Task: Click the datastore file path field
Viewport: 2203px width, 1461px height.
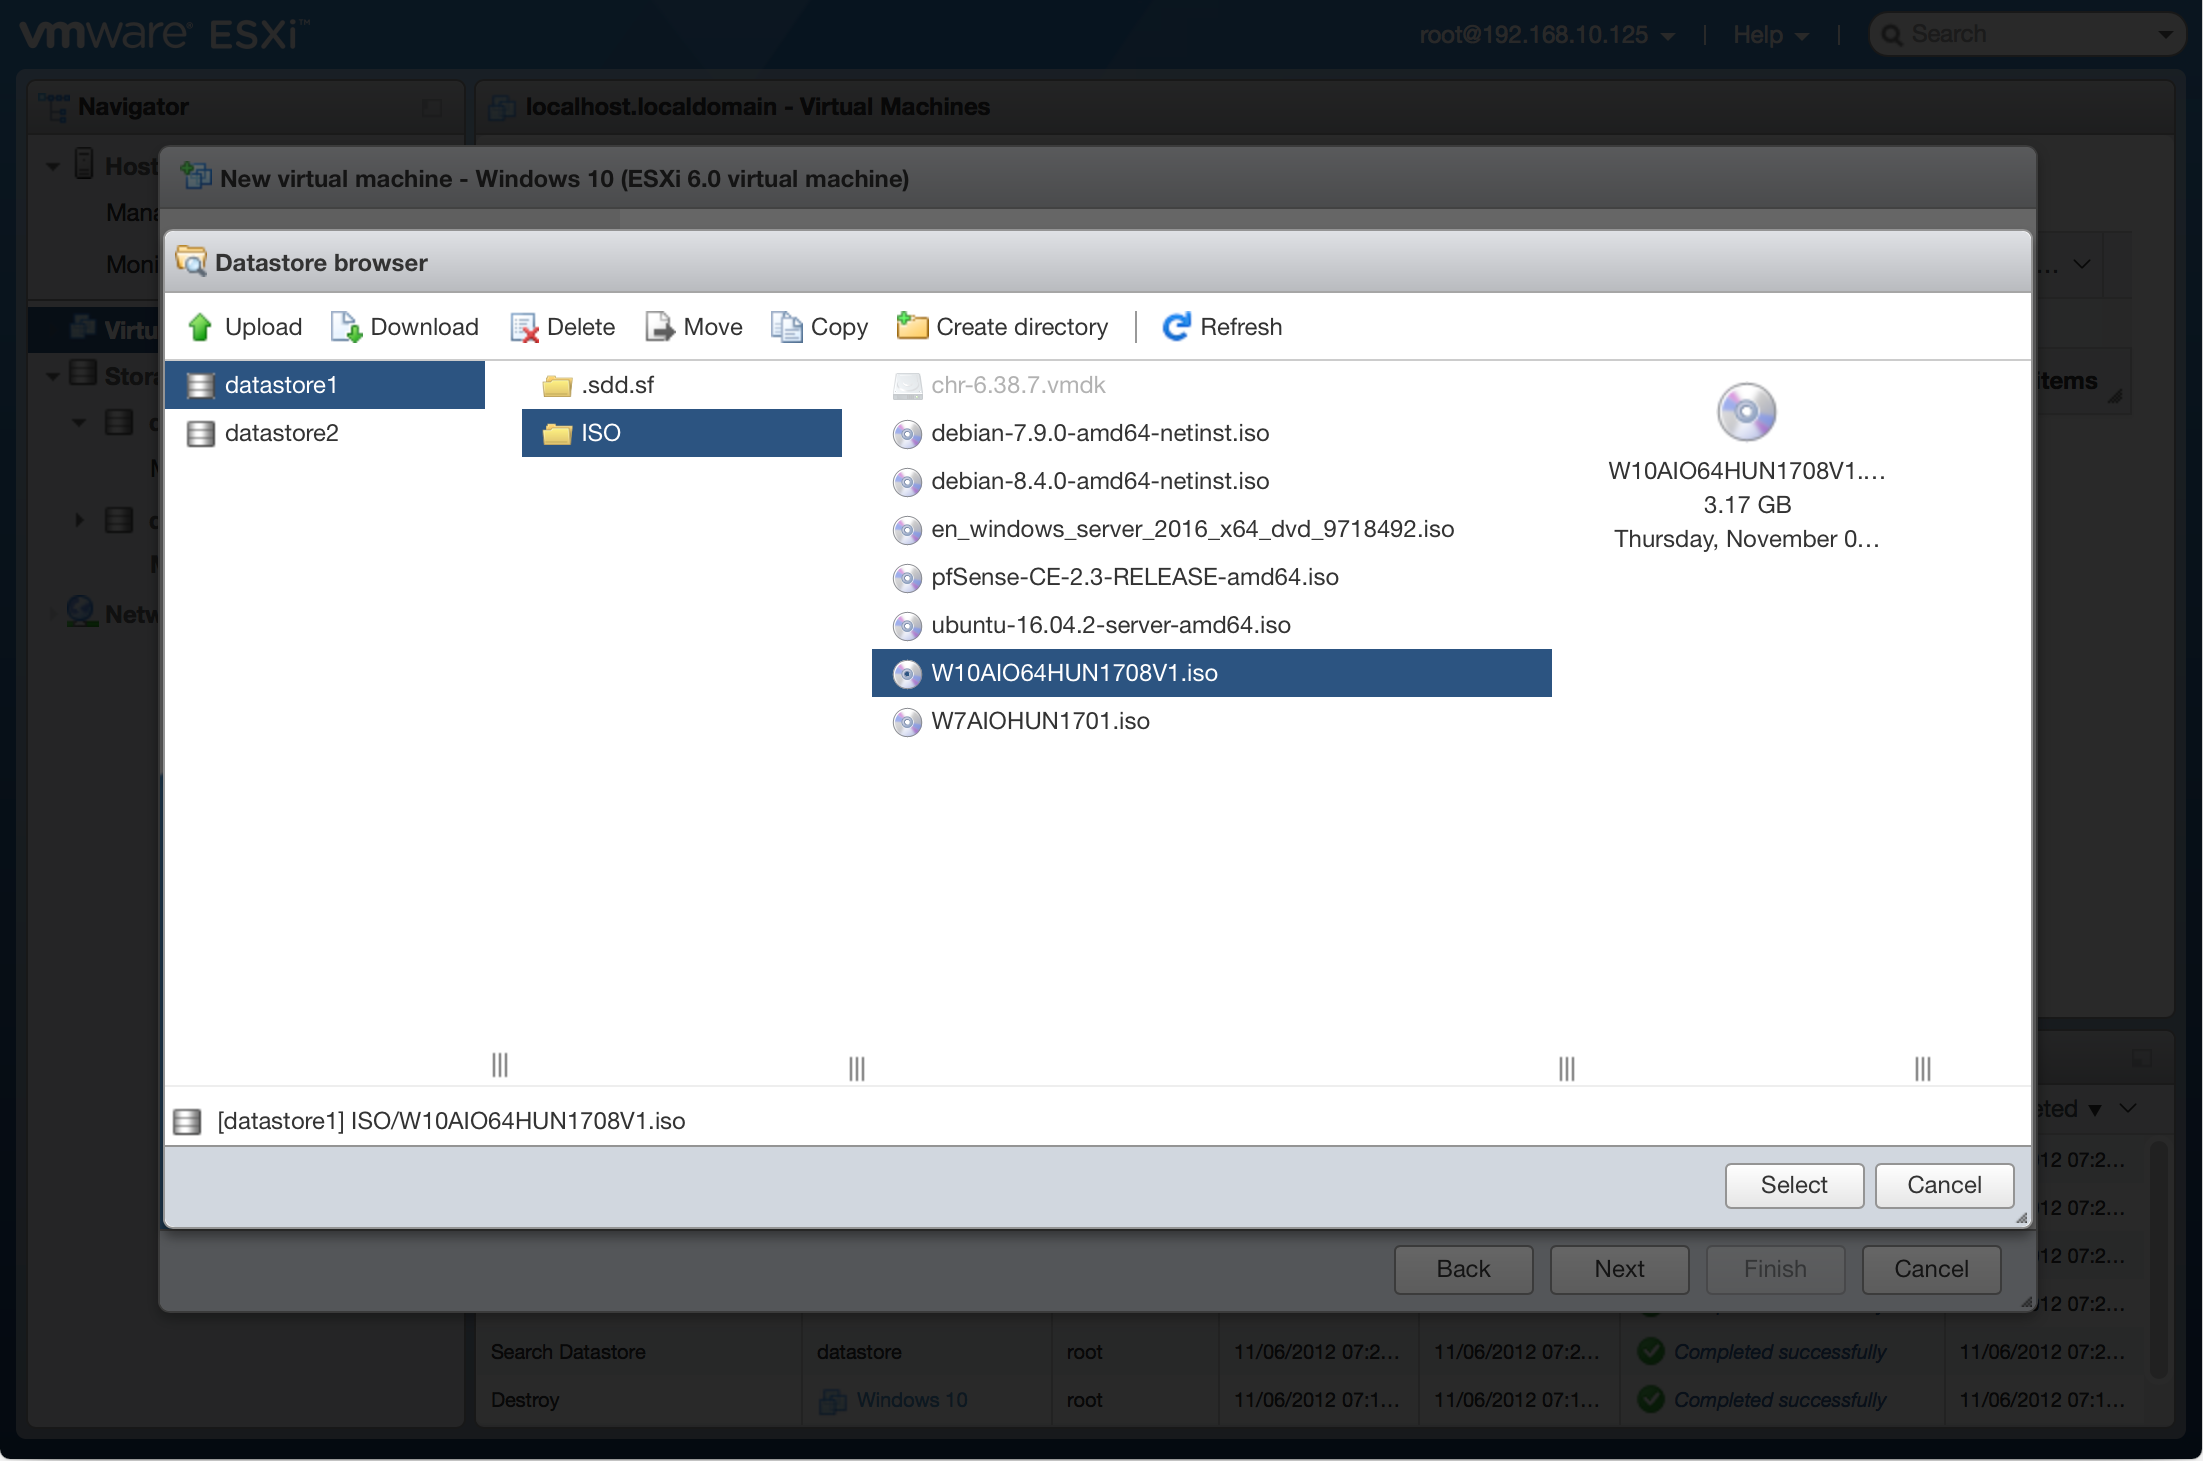Action: (1098, 1121)
